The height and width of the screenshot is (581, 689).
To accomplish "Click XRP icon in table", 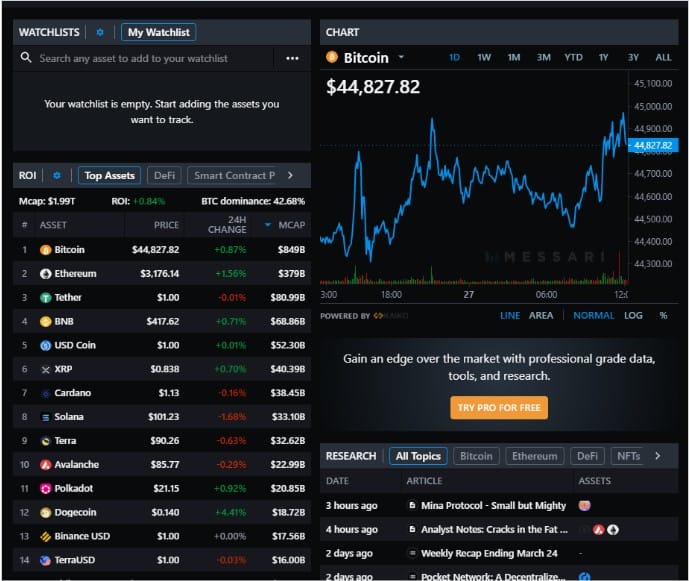I will click(x=46, y=370).
